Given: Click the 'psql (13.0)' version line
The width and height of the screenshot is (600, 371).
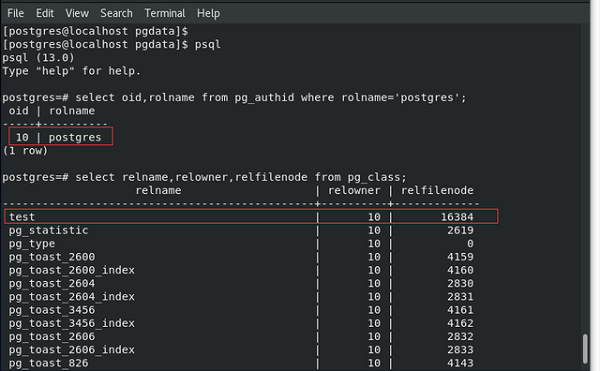Looking at the screenshot, I should pos(38,58).
